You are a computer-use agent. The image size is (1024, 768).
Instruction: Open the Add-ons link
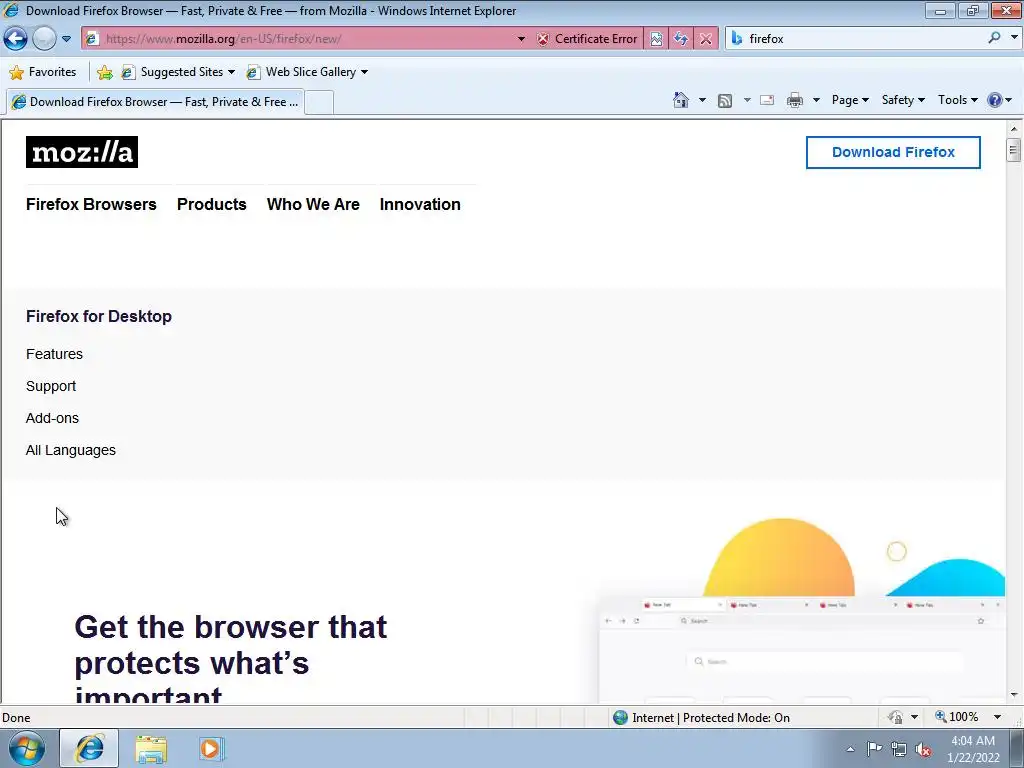(x=52, y=418)
